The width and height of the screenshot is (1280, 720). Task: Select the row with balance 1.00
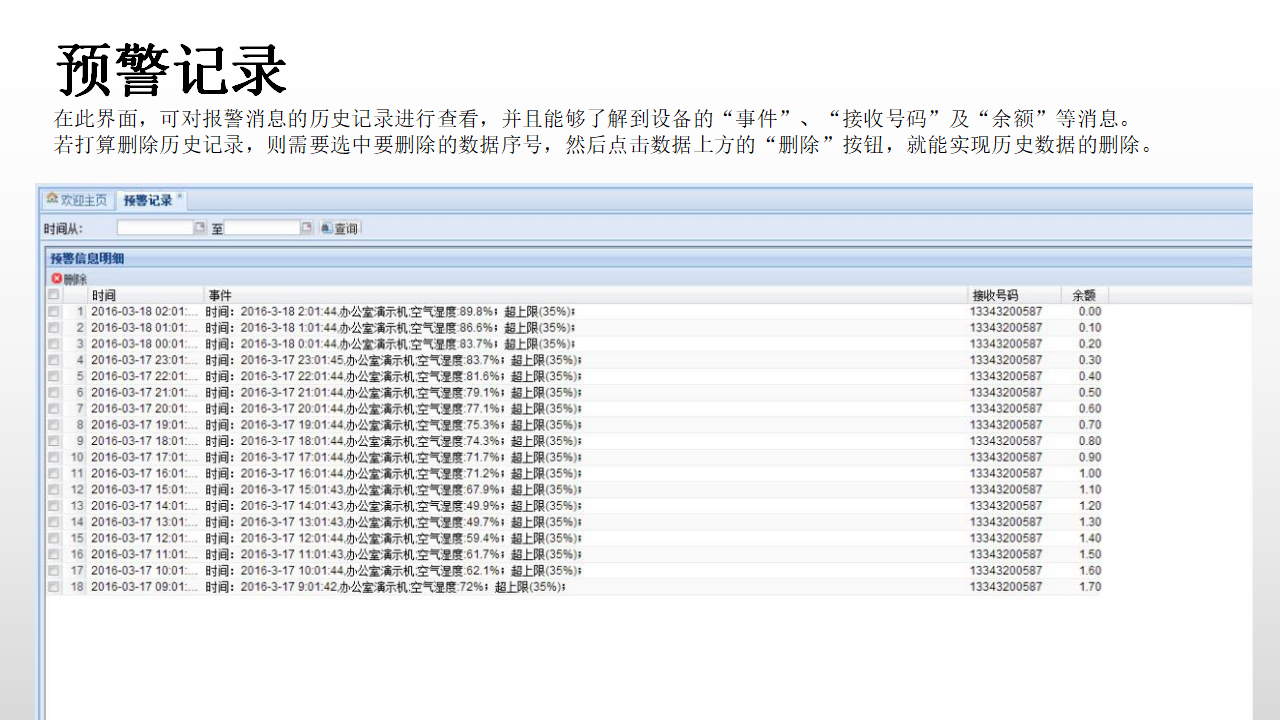(600, 474)
